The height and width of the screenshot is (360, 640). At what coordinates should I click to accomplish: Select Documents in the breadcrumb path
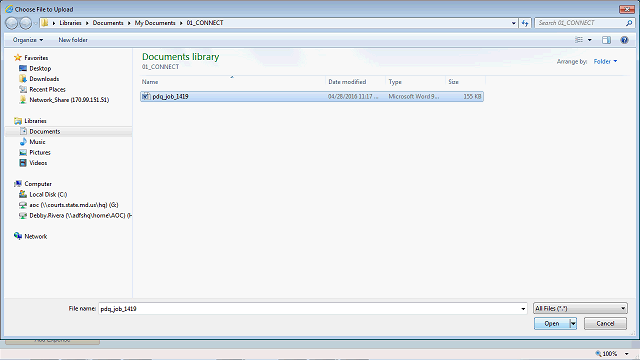(108, 23)
